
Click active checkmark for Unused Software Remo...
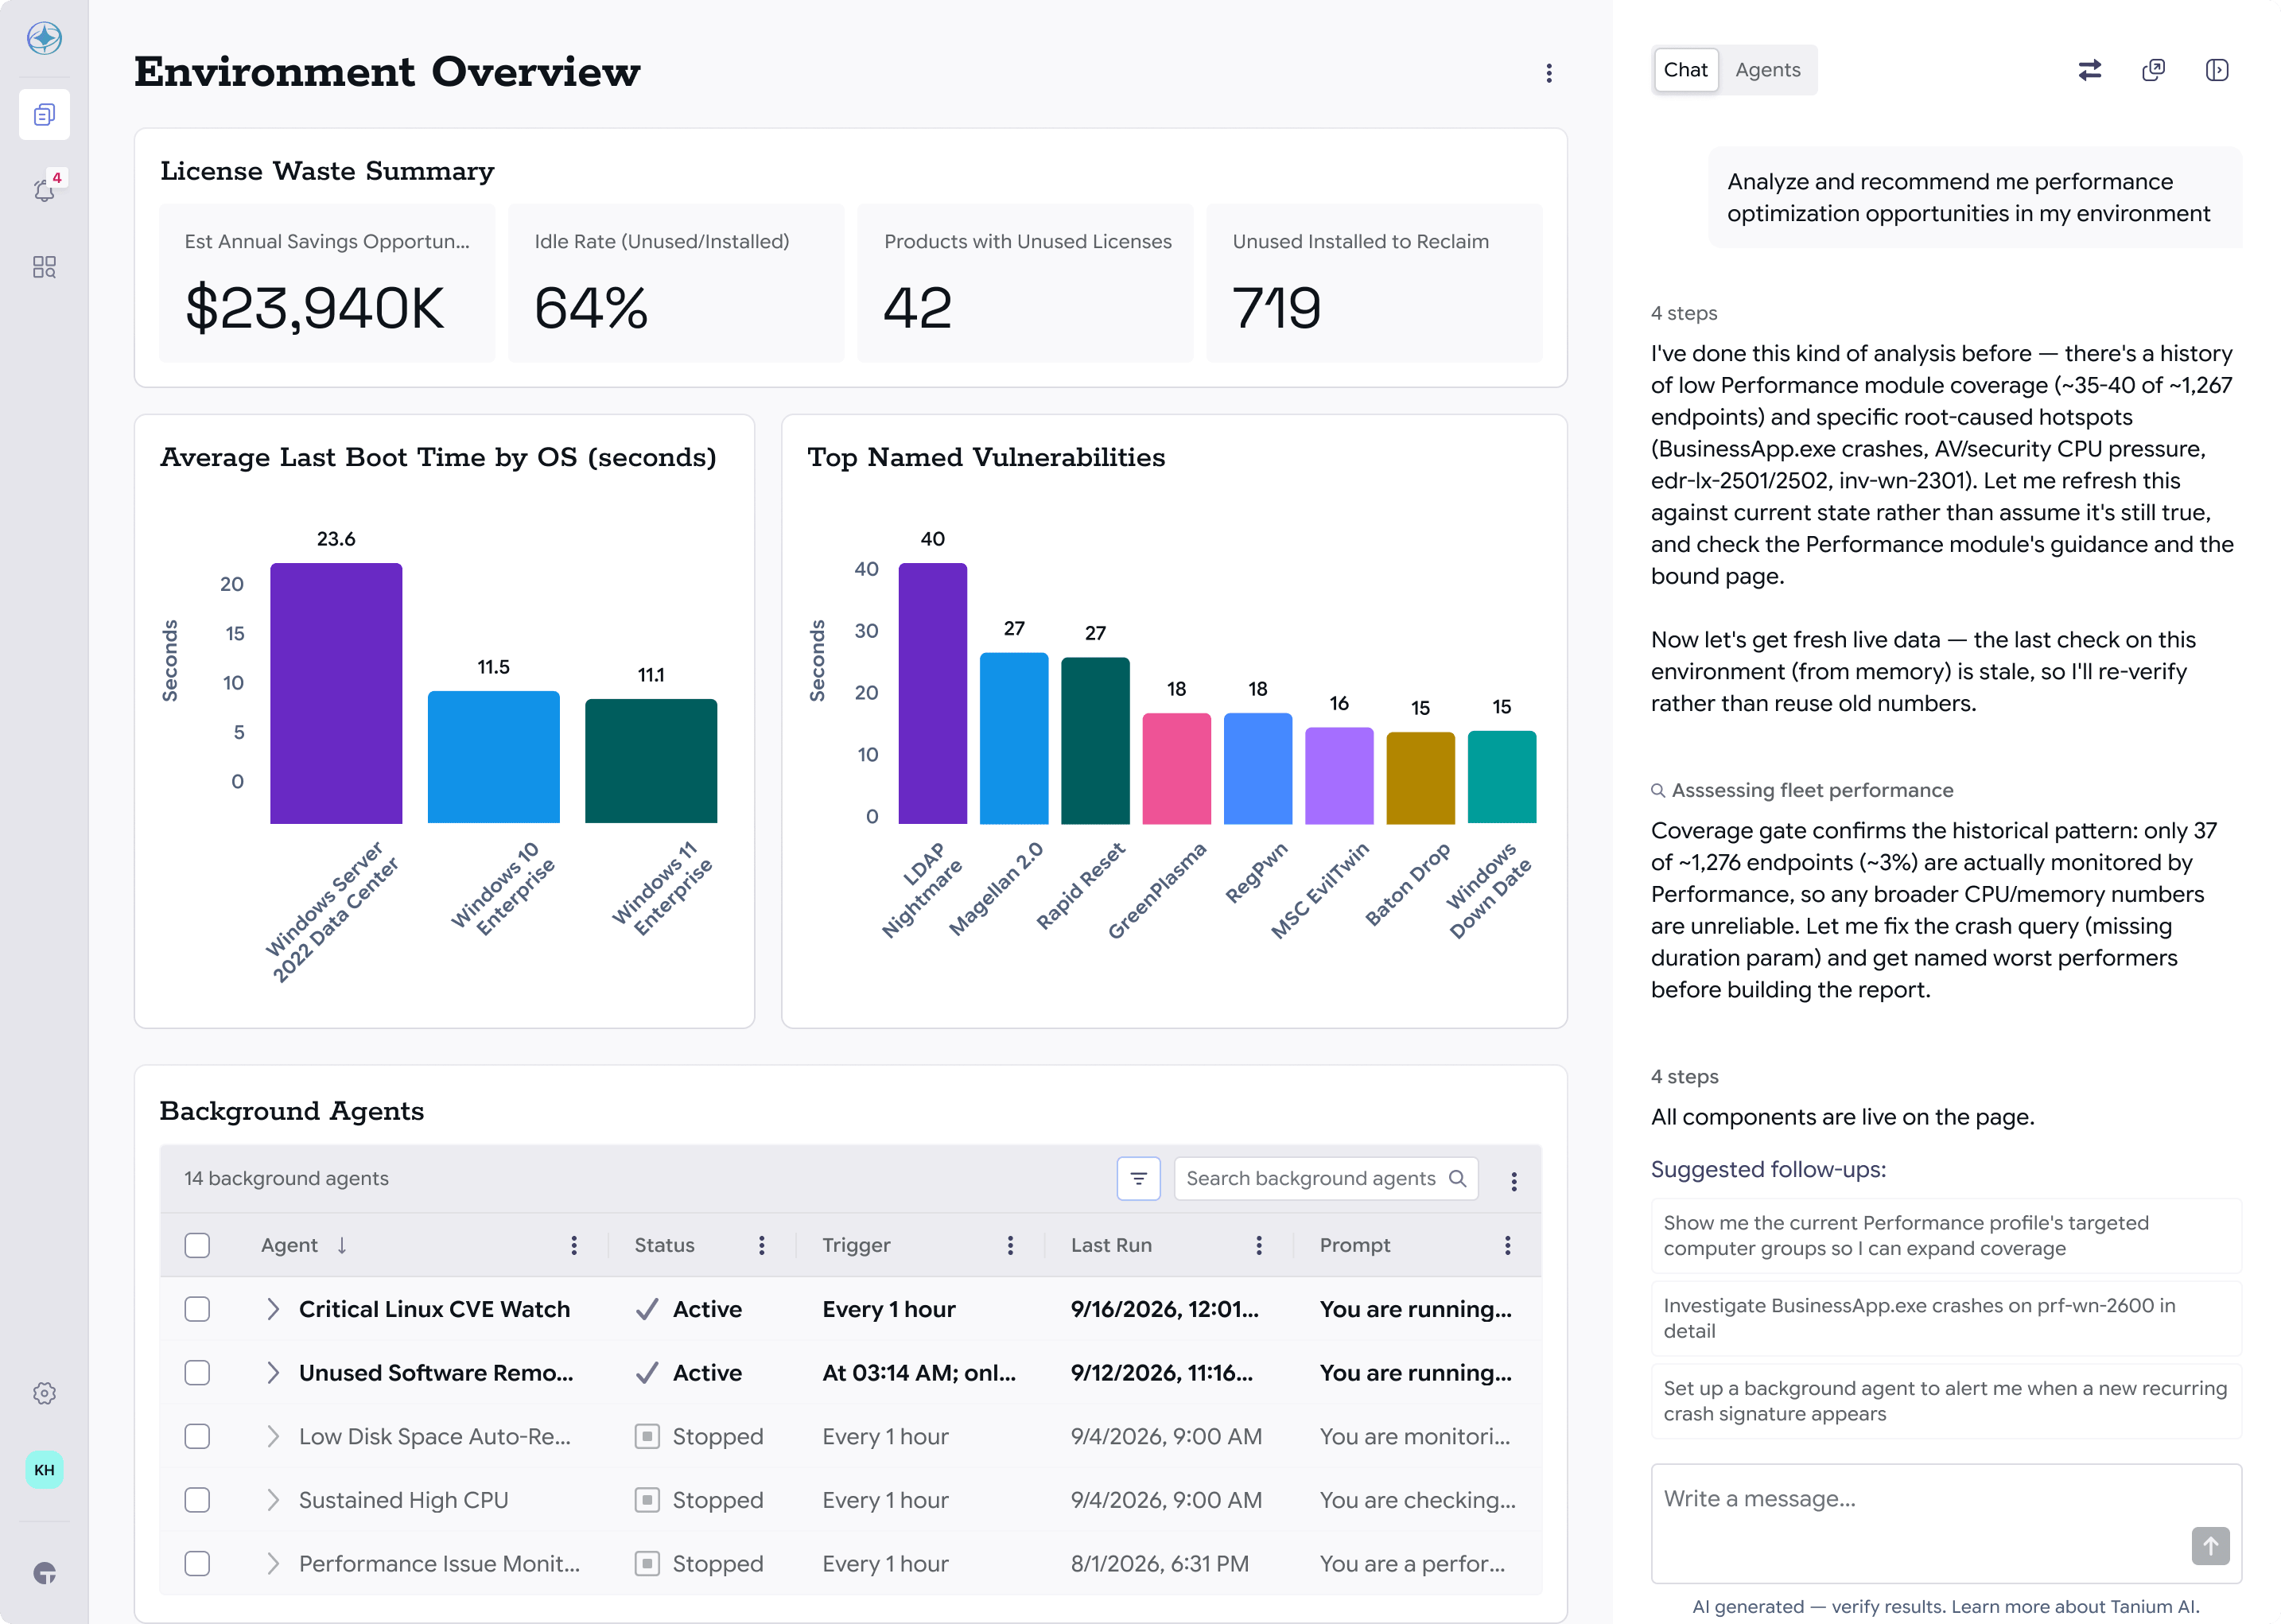click(x=647, y=1373)
